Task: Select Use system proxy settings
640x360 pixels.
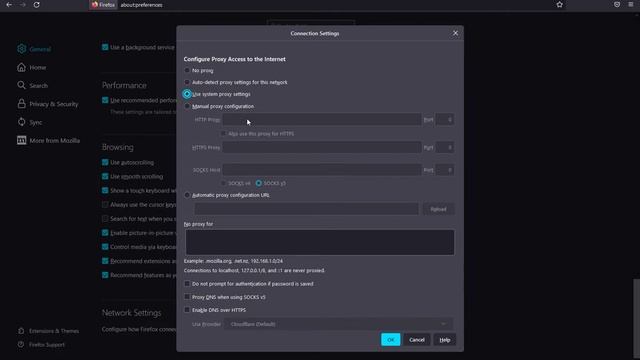Action: point(187,94)
